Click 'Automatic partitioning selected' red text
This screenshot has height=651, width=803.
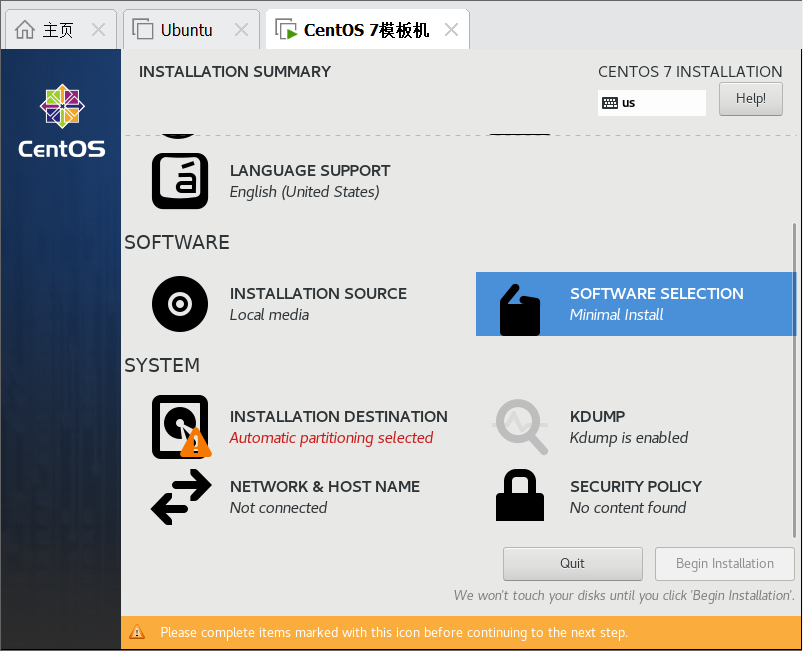tap(331, 438)
